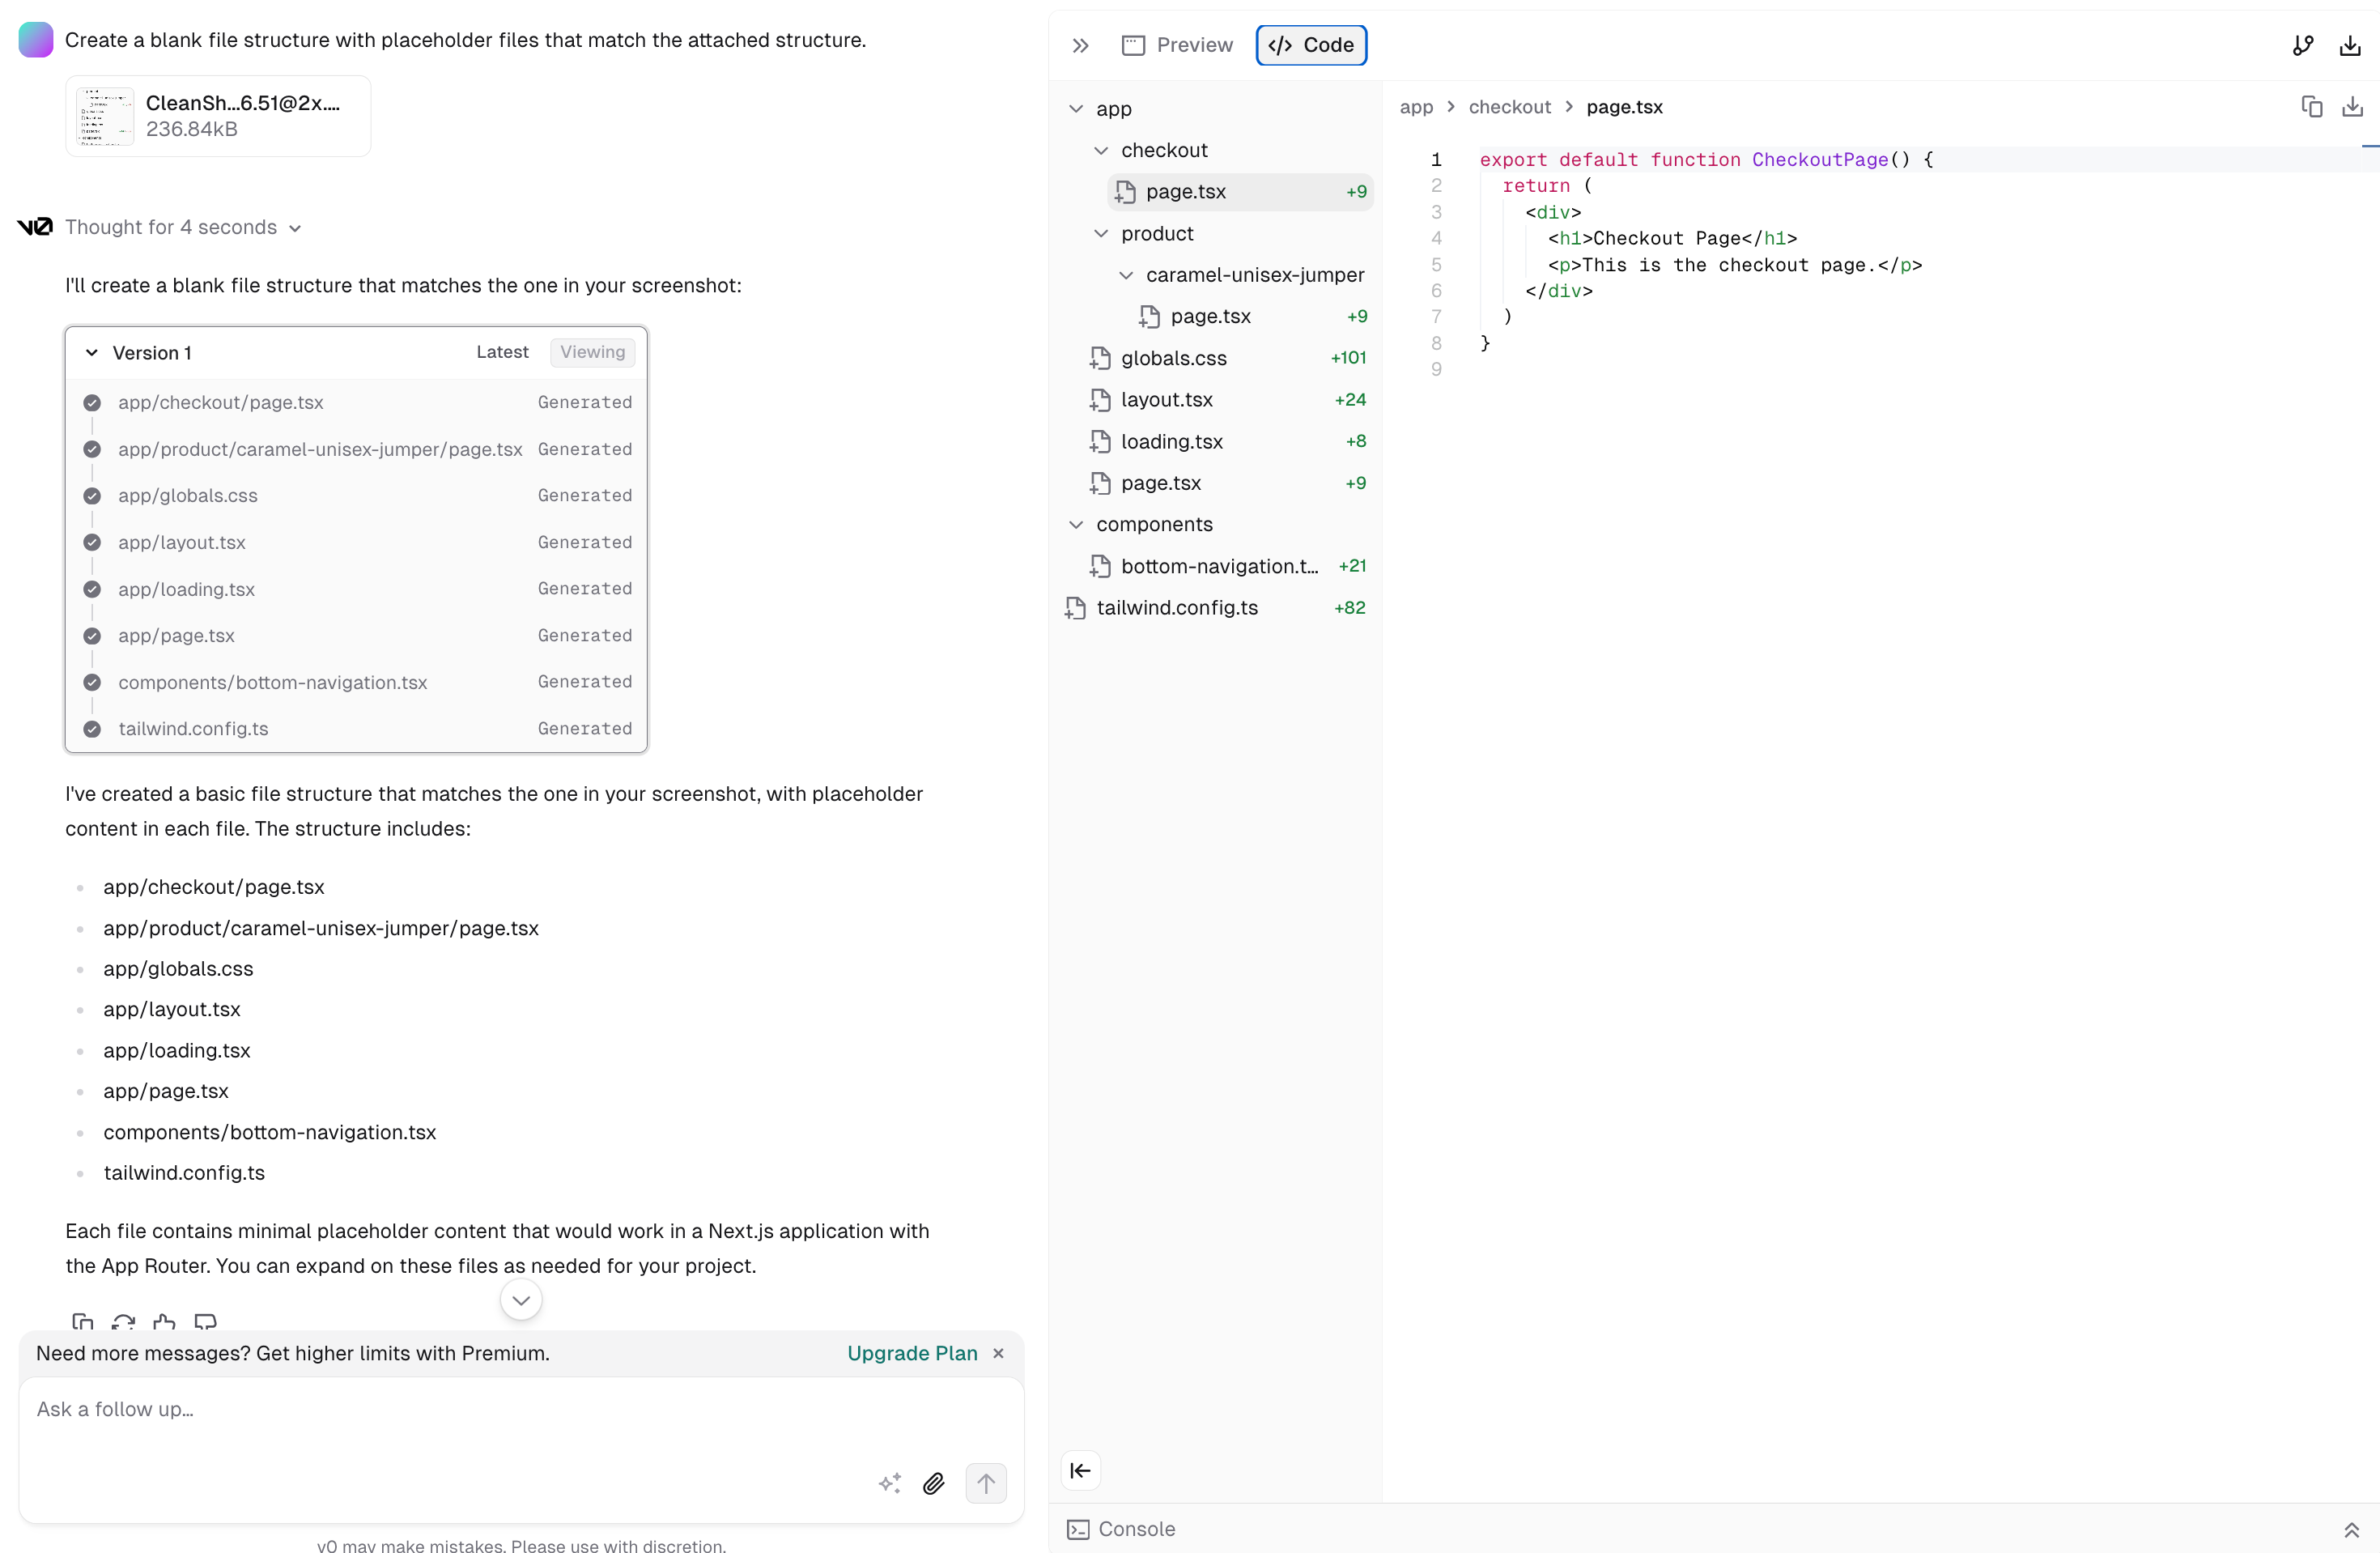Select components/bottom-navigation.tsx in version list
The image size is (2380, 1553).
pos(272,682)
